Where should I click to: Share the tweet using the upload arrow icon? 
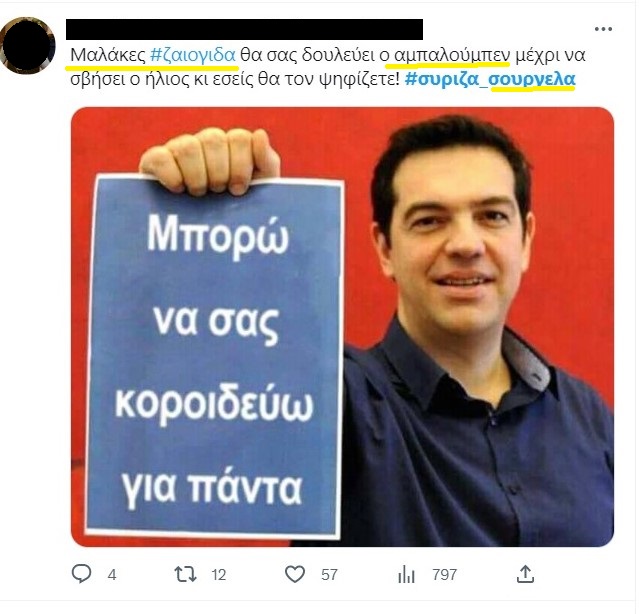(525, 574)
